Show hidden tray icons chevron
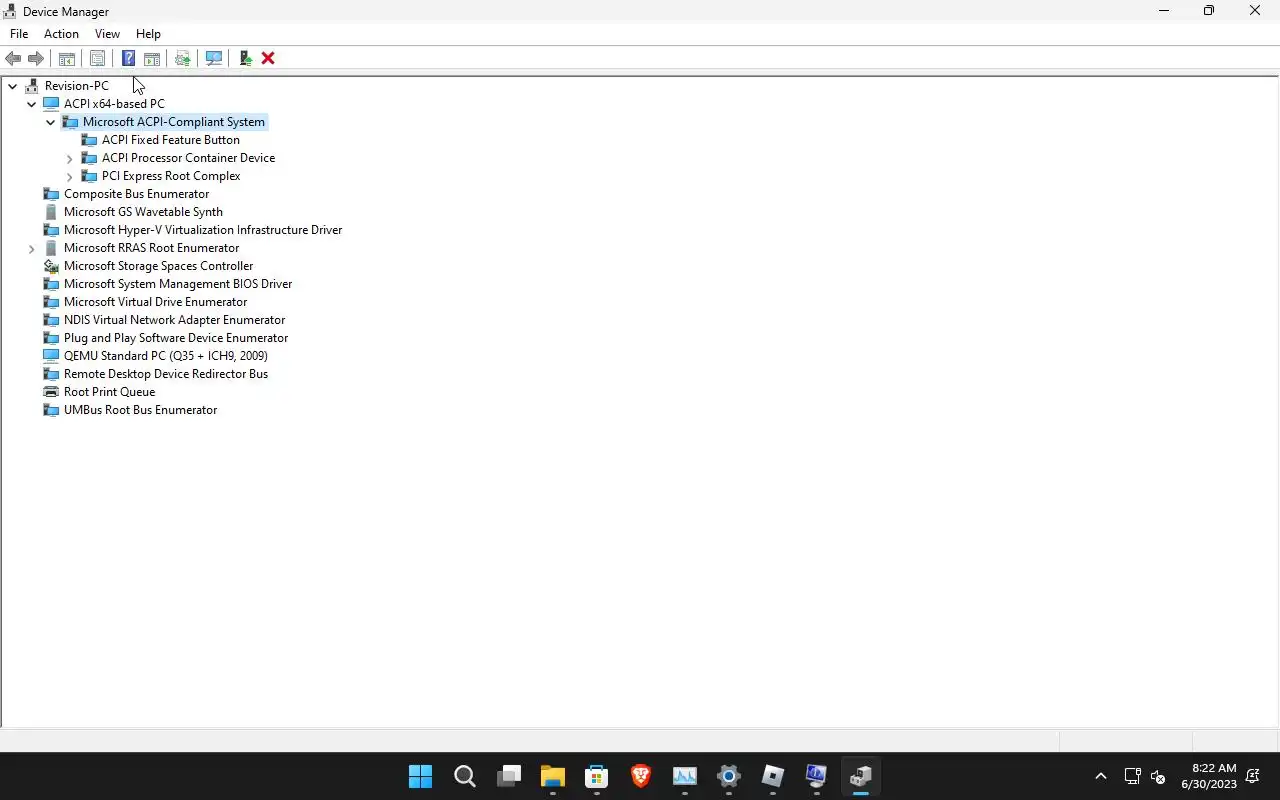The height and width of the screenshot is (800, 1280). 1101,776
